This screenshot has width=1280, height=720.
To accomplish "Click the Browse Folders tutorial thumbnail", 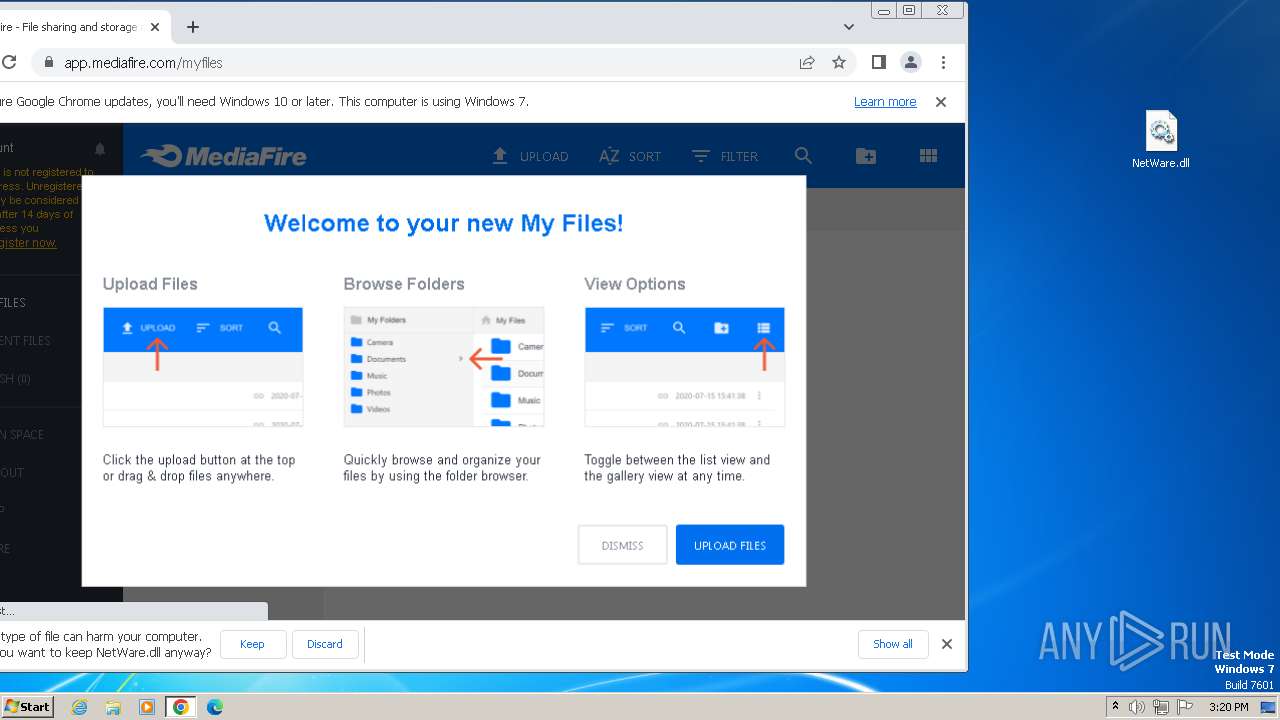I will 444,367.
